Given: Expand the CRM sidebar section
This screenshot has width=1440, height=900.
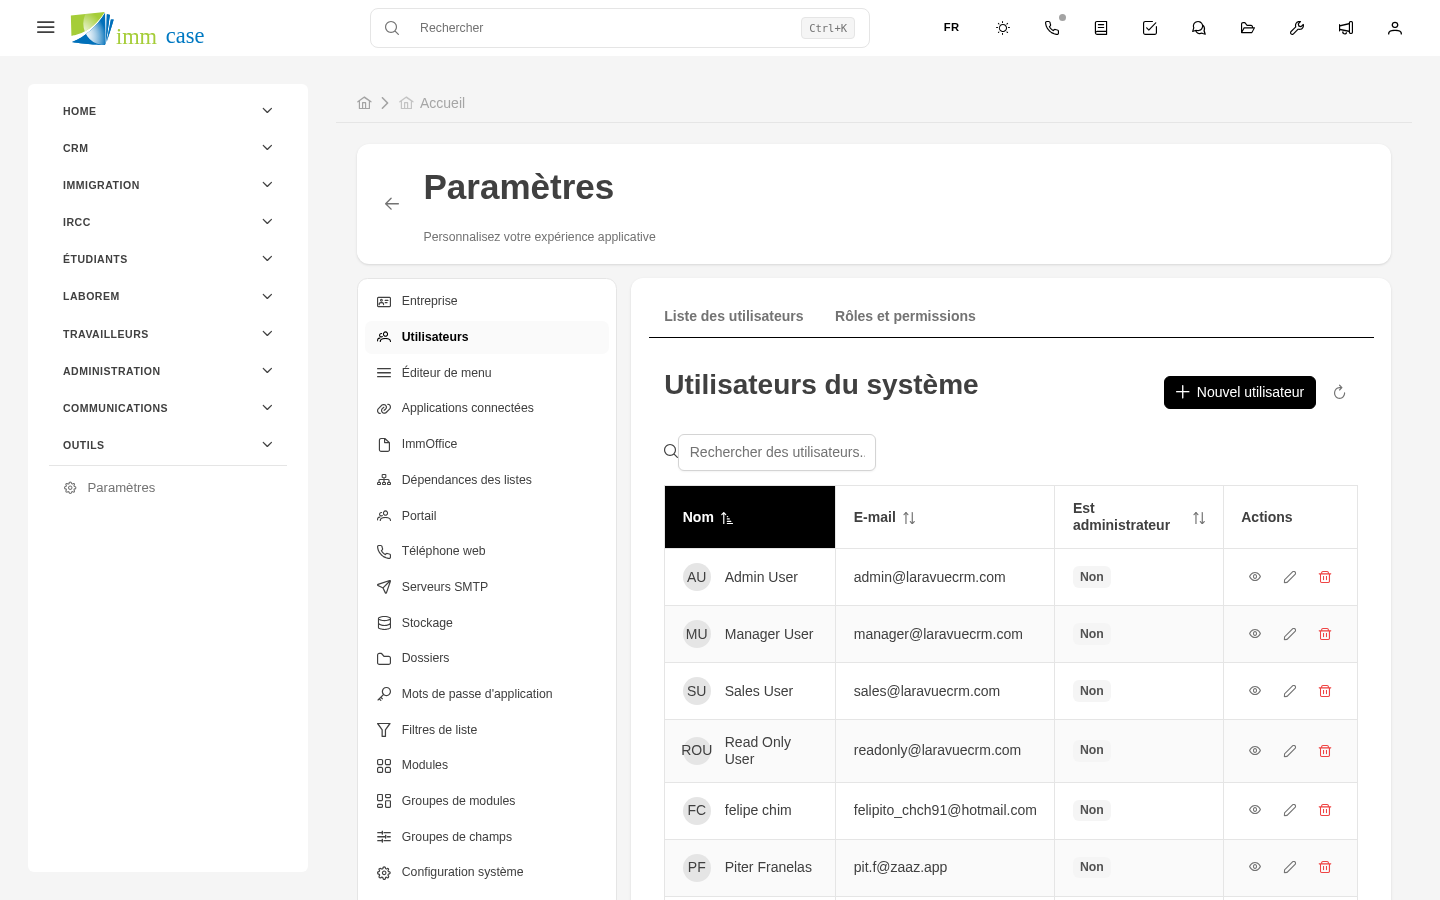Looking at the screenshot, I should coord(168,148).
